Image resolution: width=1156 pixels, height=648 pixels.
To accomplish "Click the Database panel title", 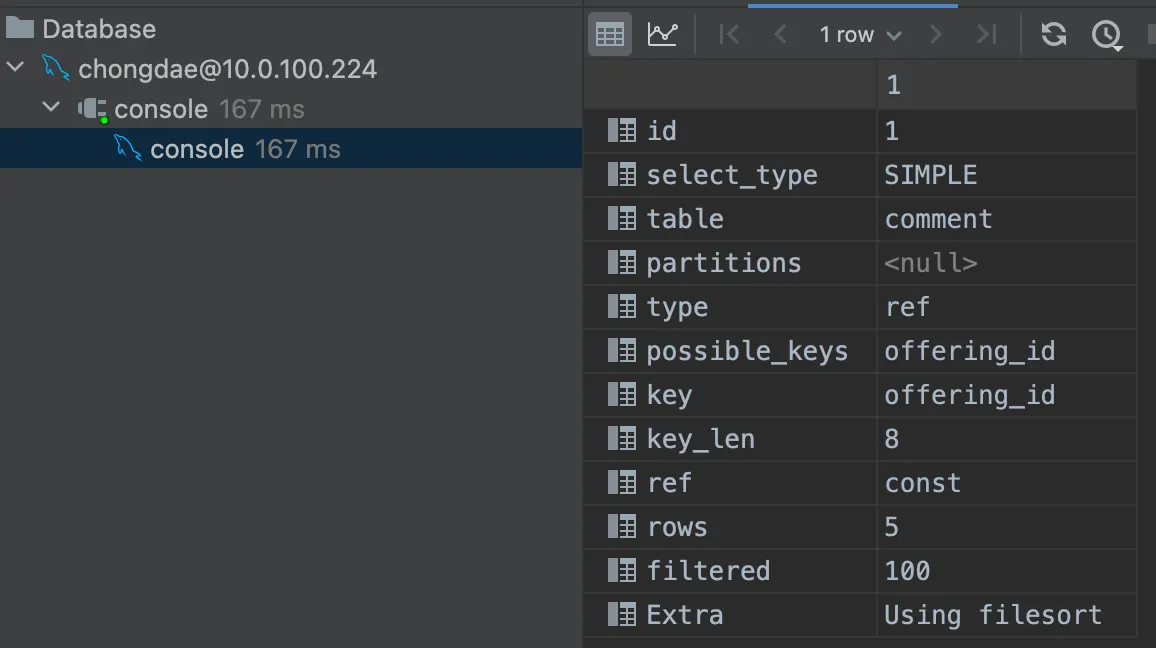I will click(x=98, y=28).
